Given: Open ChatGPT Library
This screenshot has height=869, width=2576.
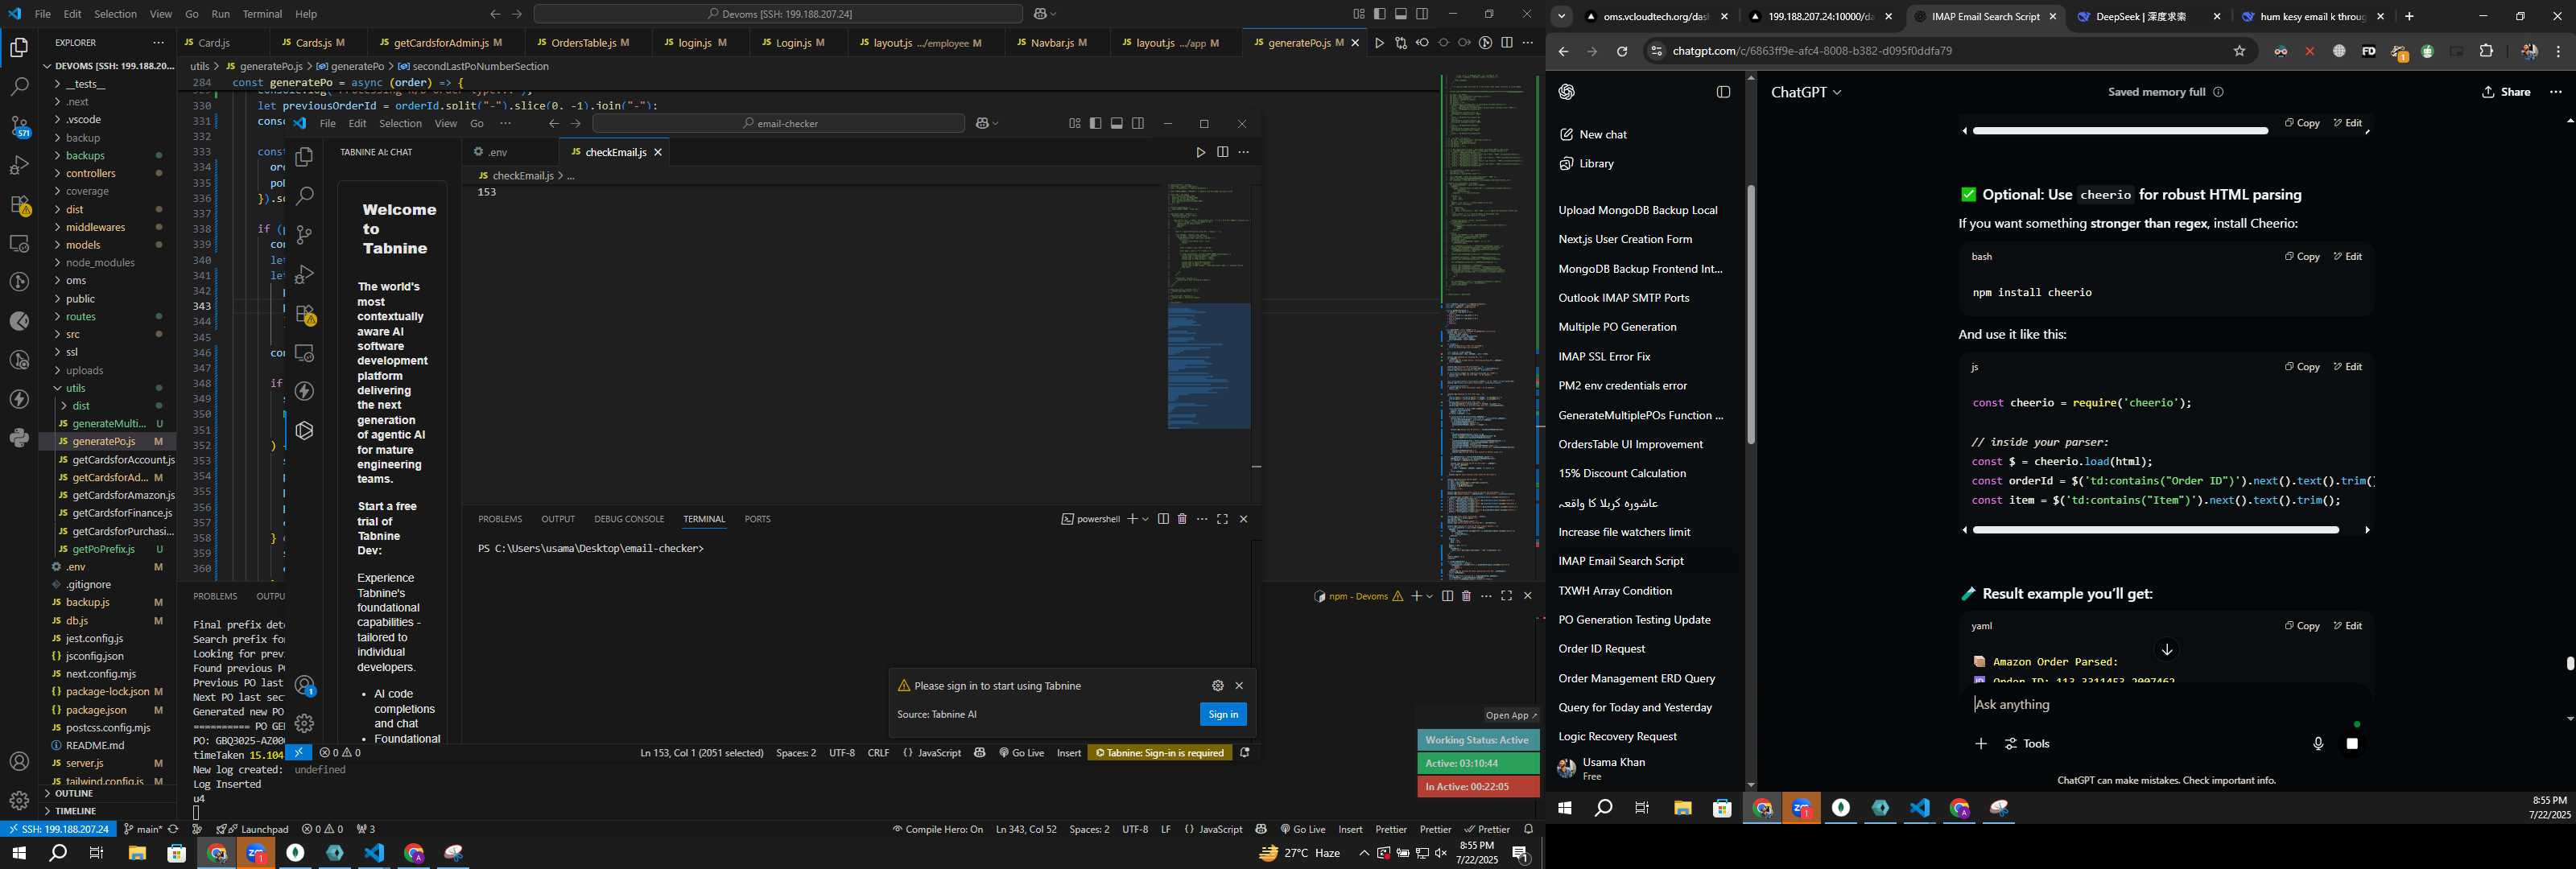Looking at the screenshot, I should click(x=1587, y=163).
